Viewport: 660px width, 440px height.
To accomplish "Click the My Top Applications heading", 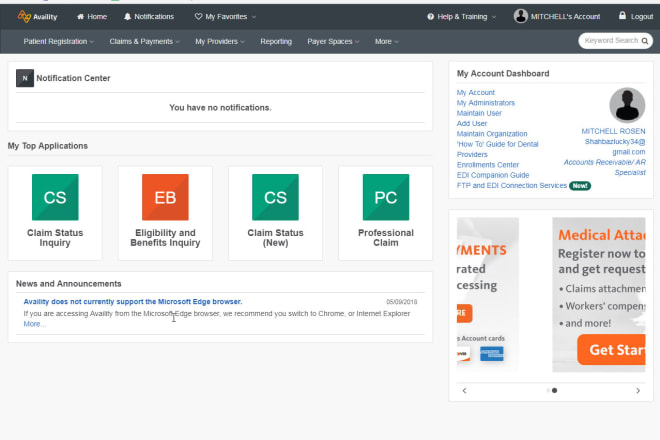I will 48,146.
